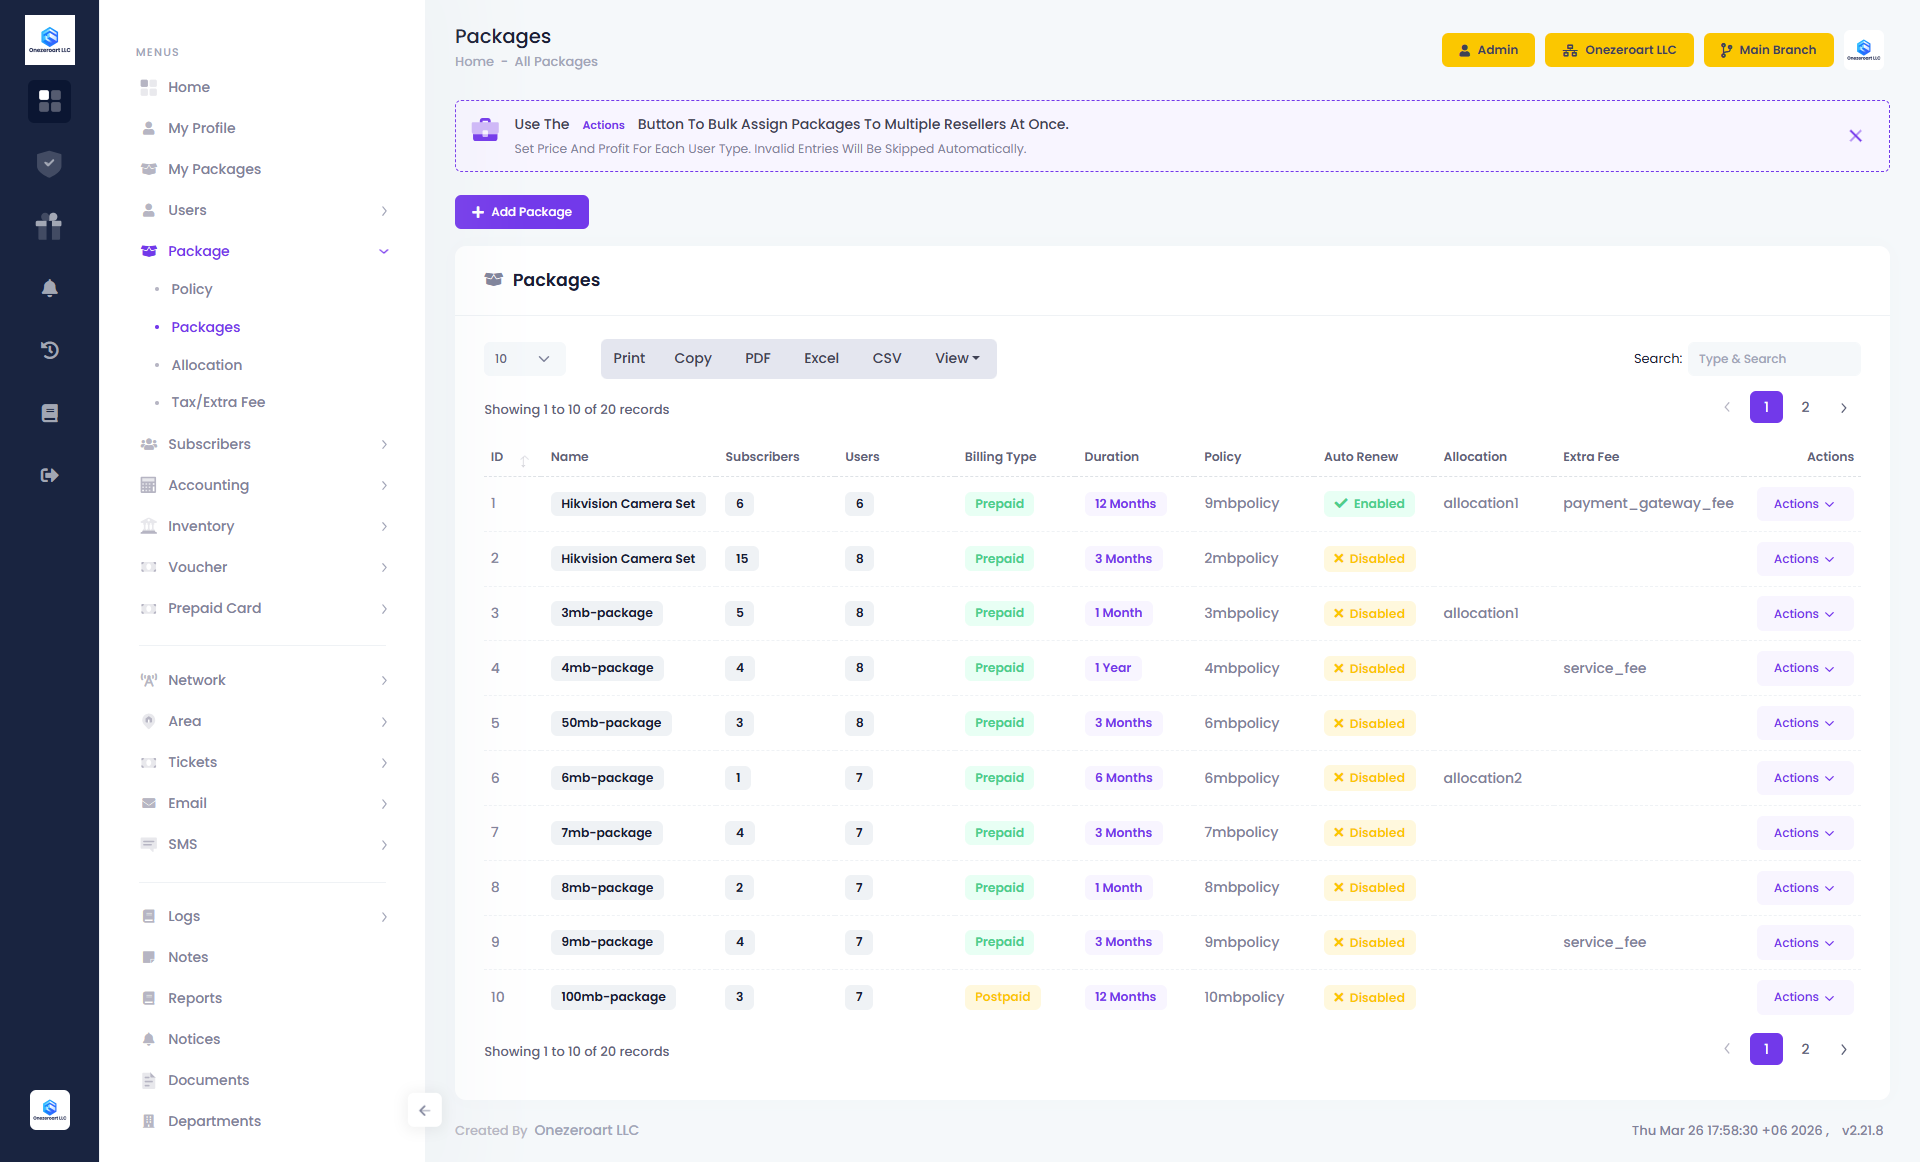Collapse sidebar with the left arrow button

click(x=424, y=1110)
